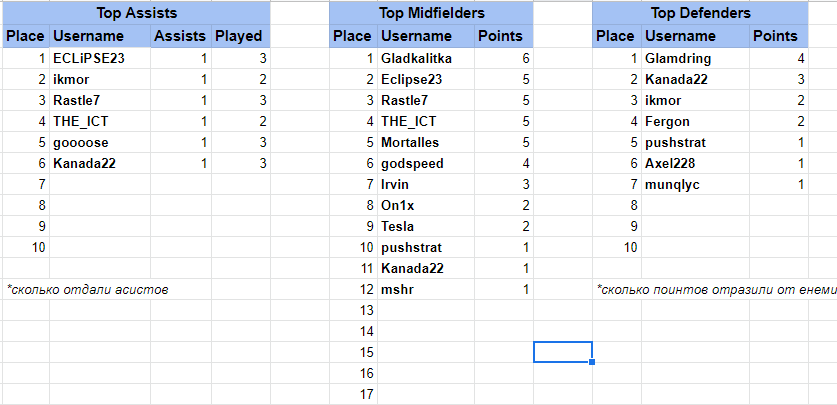
Task: Click the Assists column header
Action: [180, 36]
